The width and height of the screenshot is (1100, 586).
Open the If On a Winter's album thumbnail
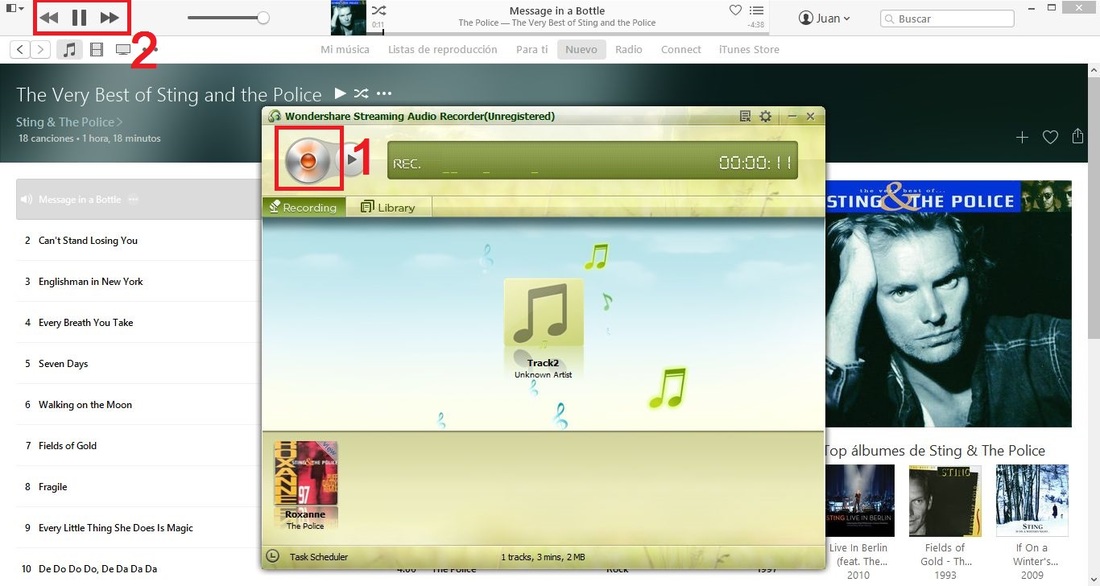pyautogui.click(x=1032, y=500)
